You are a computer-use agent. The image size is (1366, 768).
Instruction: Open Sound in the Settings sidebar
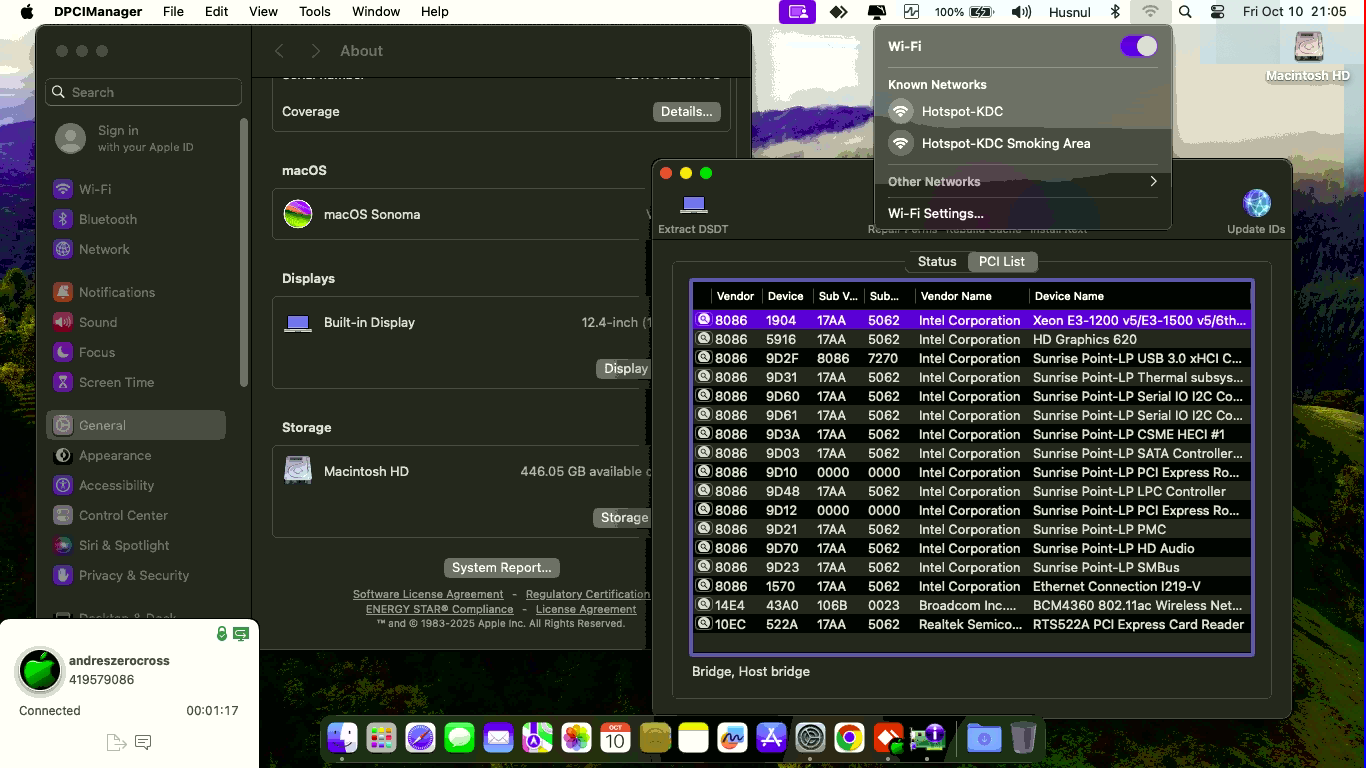136,322
